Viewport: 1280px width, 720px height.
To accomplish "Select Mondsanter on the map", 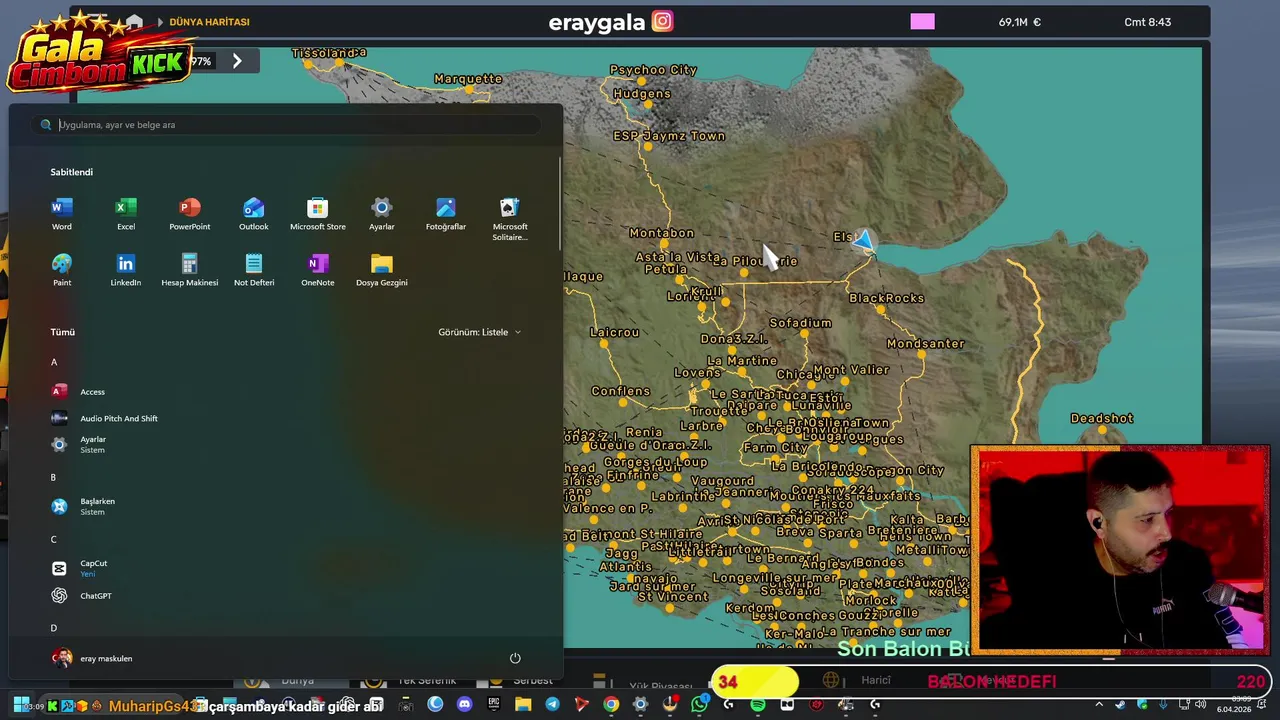I will [x=925, y=344].
